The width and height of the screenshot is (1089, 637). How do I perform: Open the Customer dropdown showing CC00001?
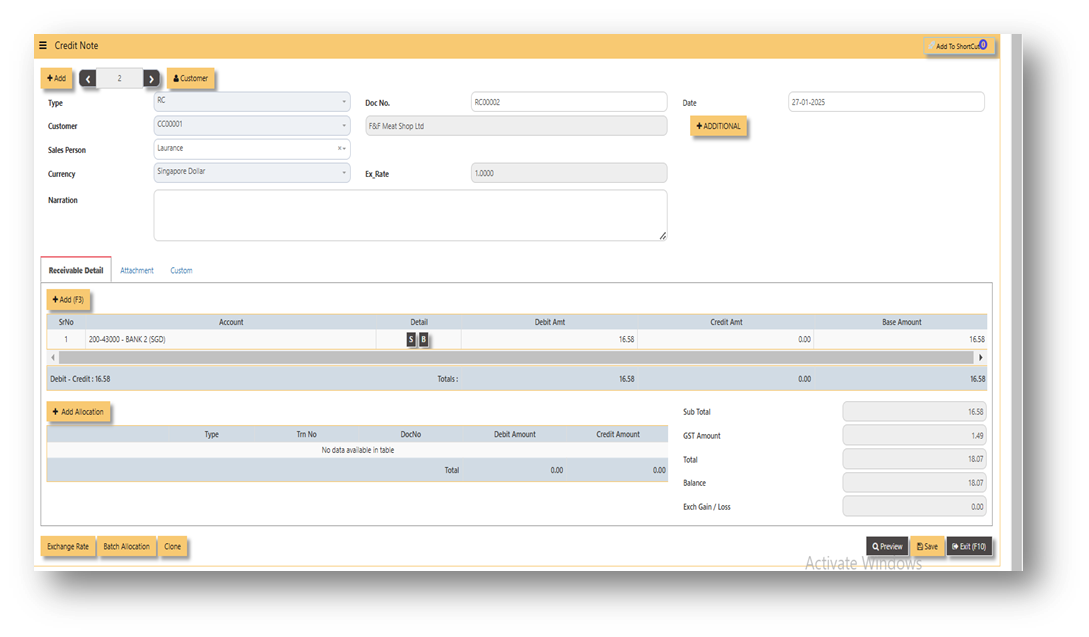click(251, 125)
